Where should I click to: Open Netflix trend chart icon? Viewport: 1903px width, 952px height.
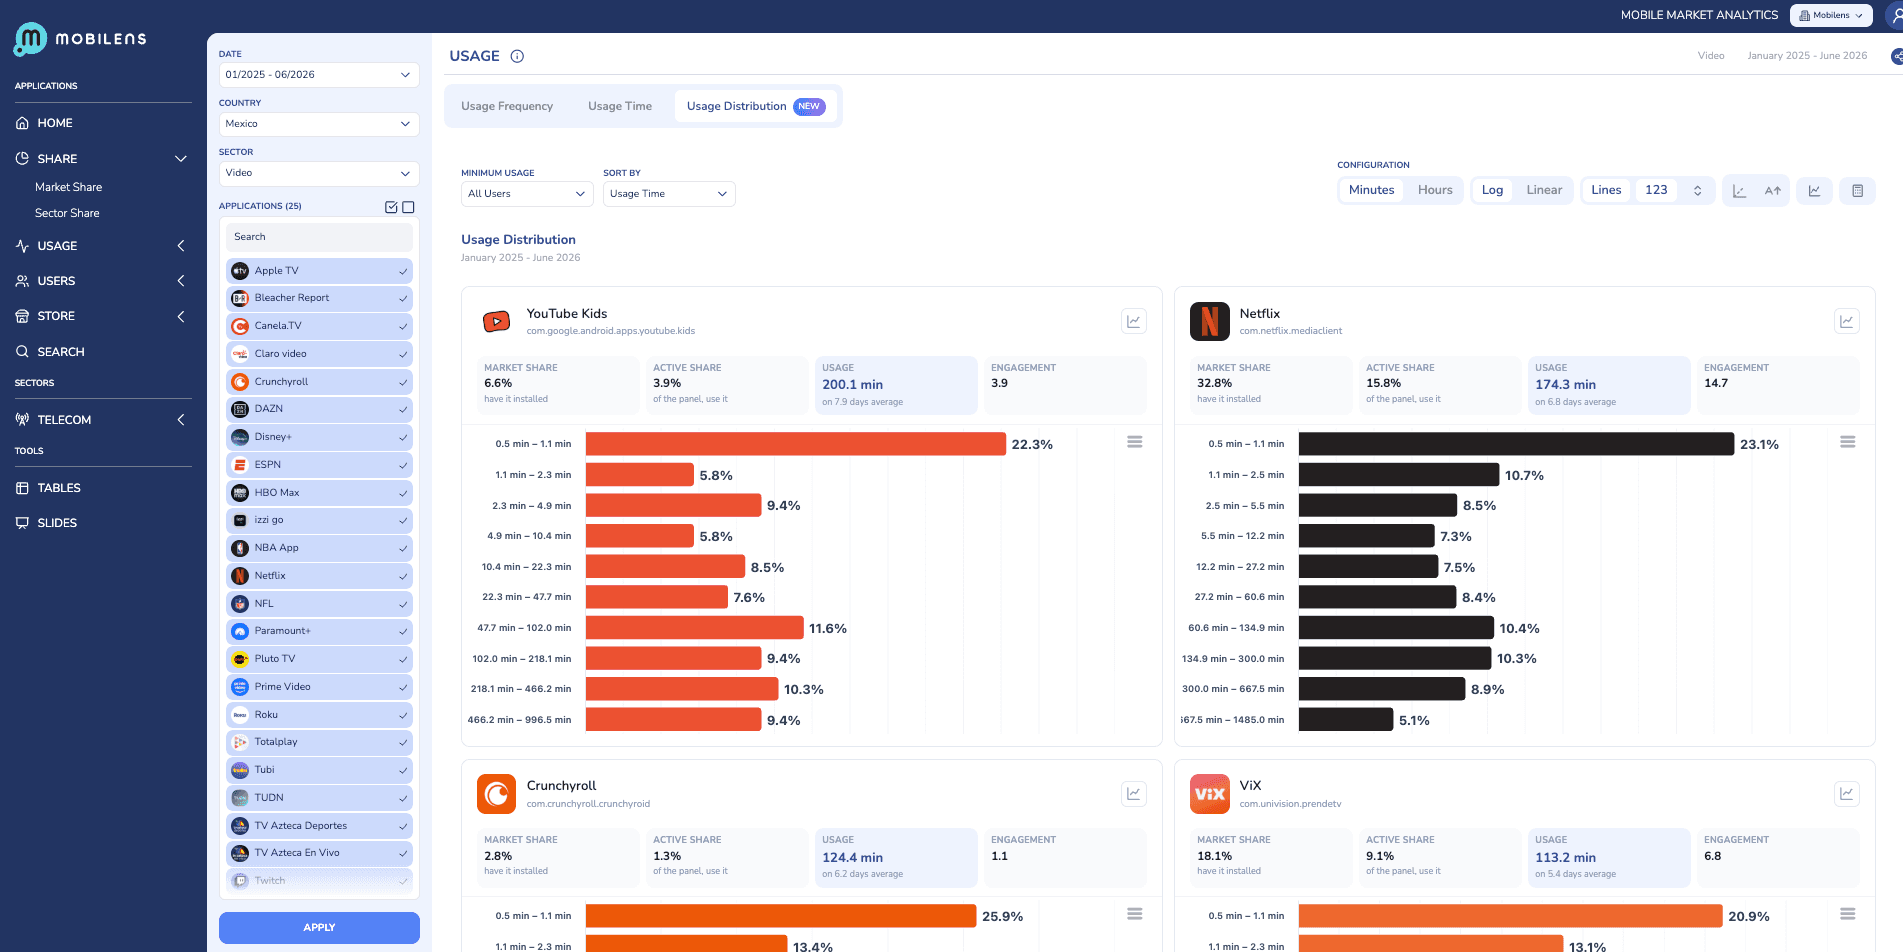[1846, 321]
